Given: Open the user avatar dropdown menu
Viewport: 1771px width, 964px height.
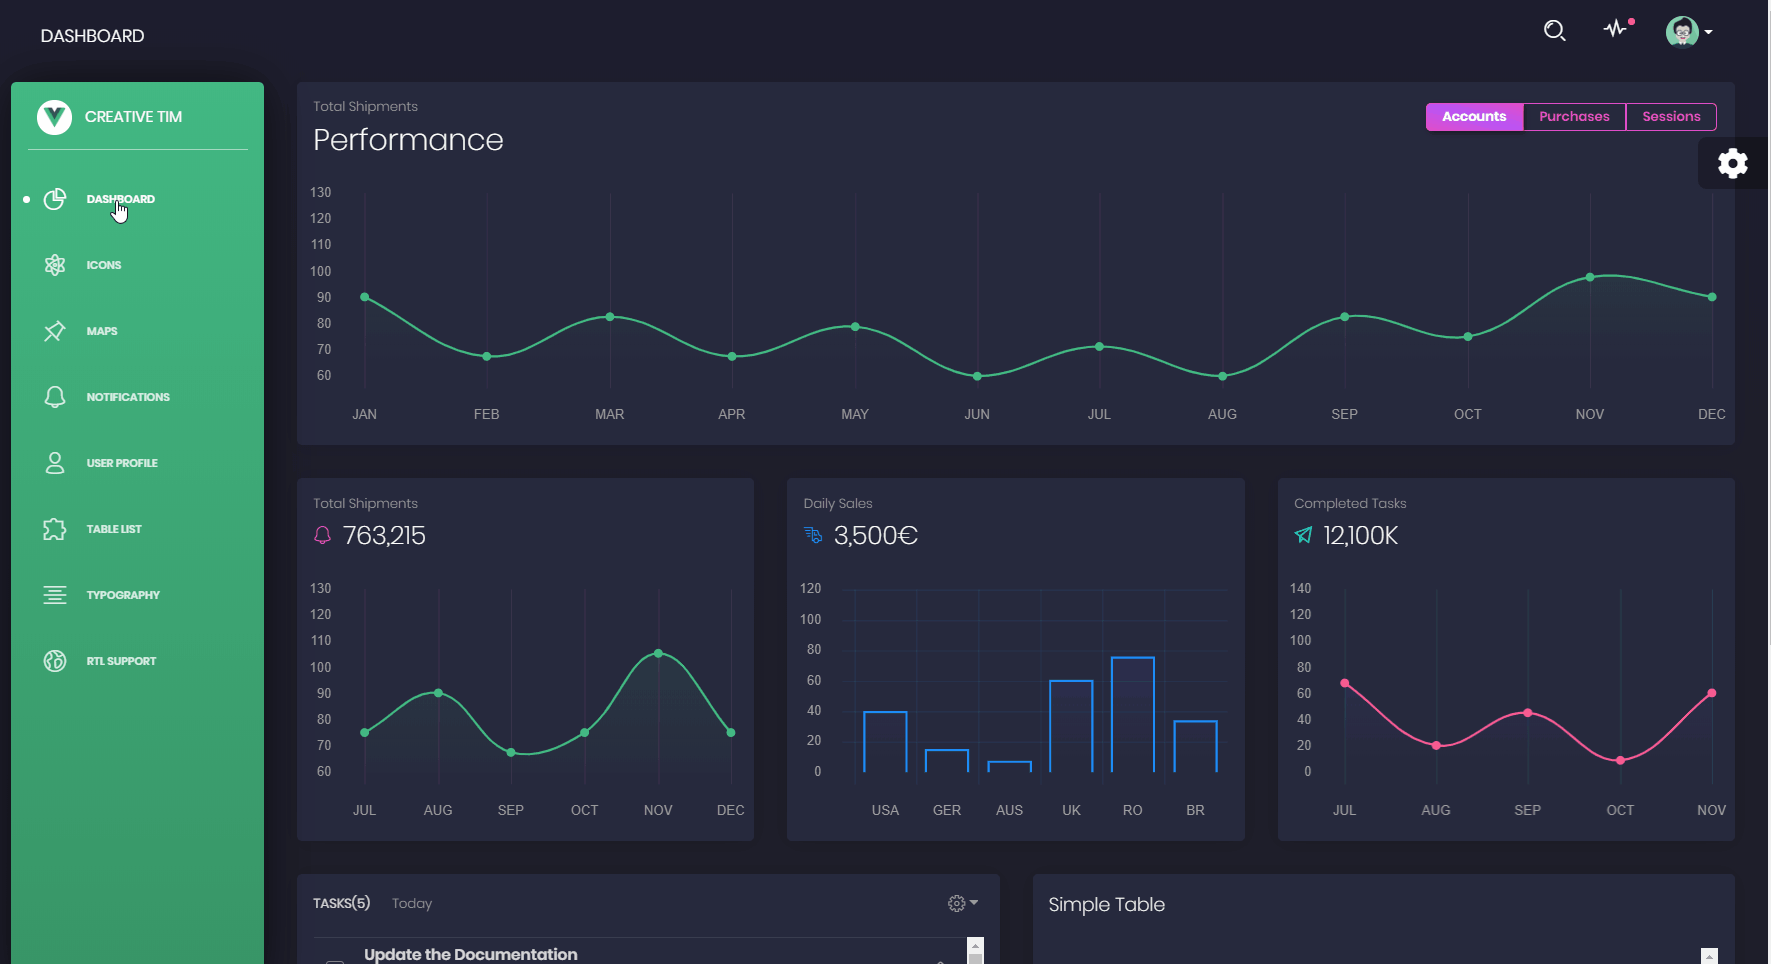Looking at the screenshot, I should [x=1686, y=31].
